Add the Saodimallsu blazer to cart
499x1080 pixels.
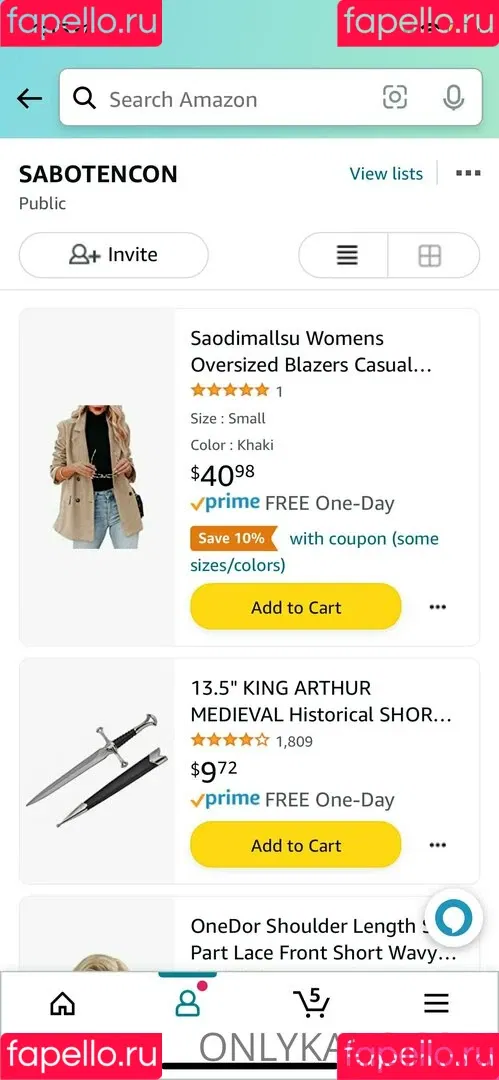[296, 607]
